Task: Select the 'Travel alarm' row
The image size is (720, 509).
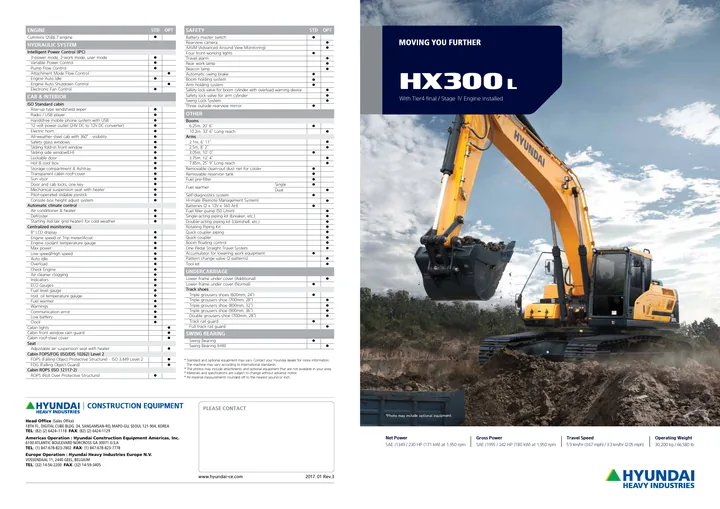Action: click(x=259, y=58)
